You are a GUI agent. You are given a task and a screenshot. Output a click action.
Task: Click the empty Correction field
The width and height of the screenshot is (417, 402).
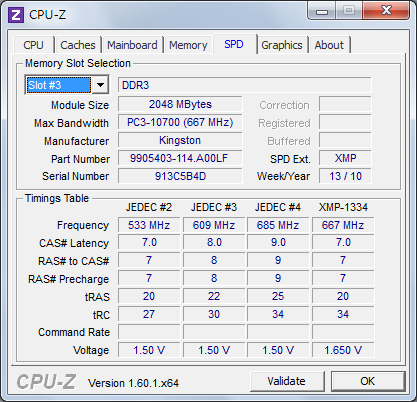345,104
